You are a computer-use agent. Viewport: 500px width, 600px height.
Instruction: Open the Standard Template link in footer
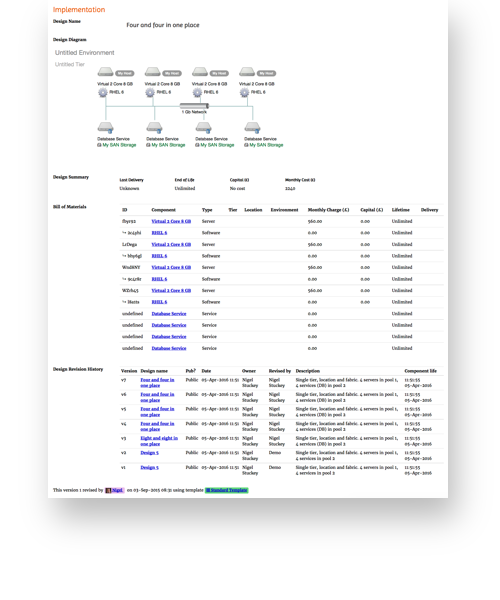[x=227, y=490]
